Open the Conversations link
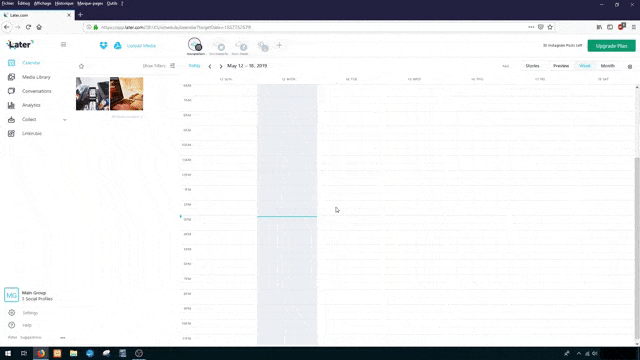The height and width of the screenshot is (360, 640). [37, 91]
